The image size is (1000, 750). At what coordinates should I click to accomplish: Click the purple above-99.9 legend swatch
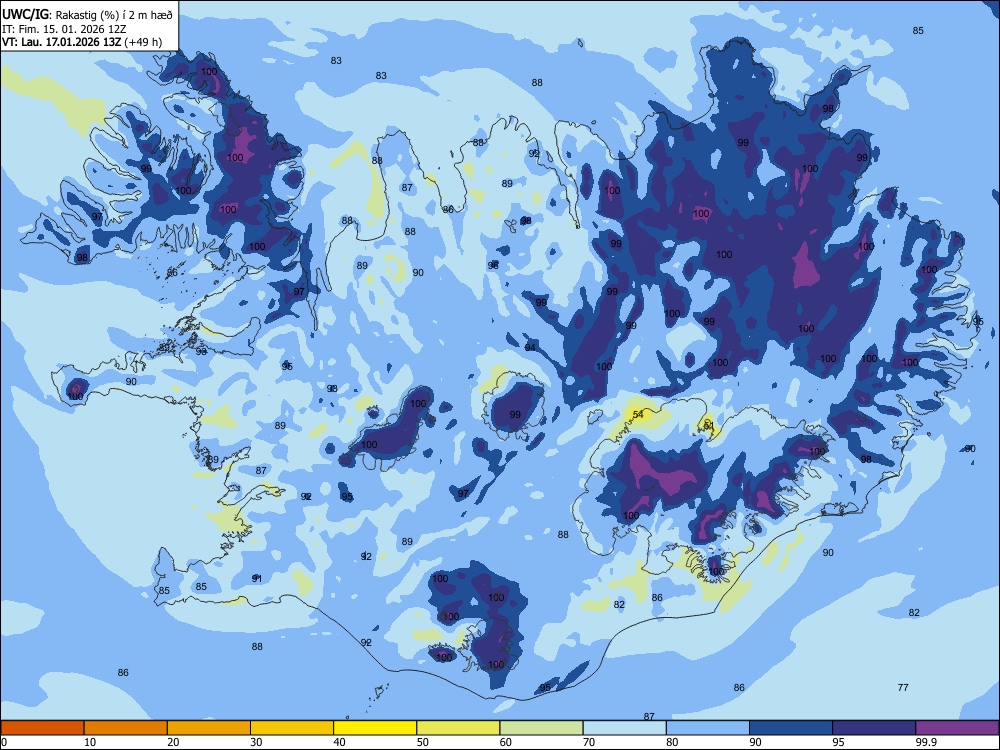tap(957, 728)
